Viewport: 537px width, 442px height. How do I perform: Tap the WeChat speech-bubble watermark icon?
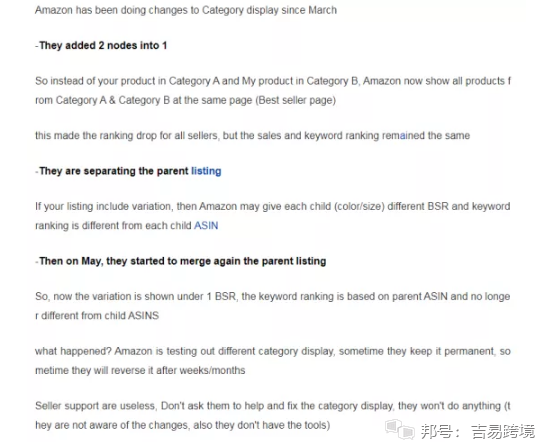coord(400,429)
